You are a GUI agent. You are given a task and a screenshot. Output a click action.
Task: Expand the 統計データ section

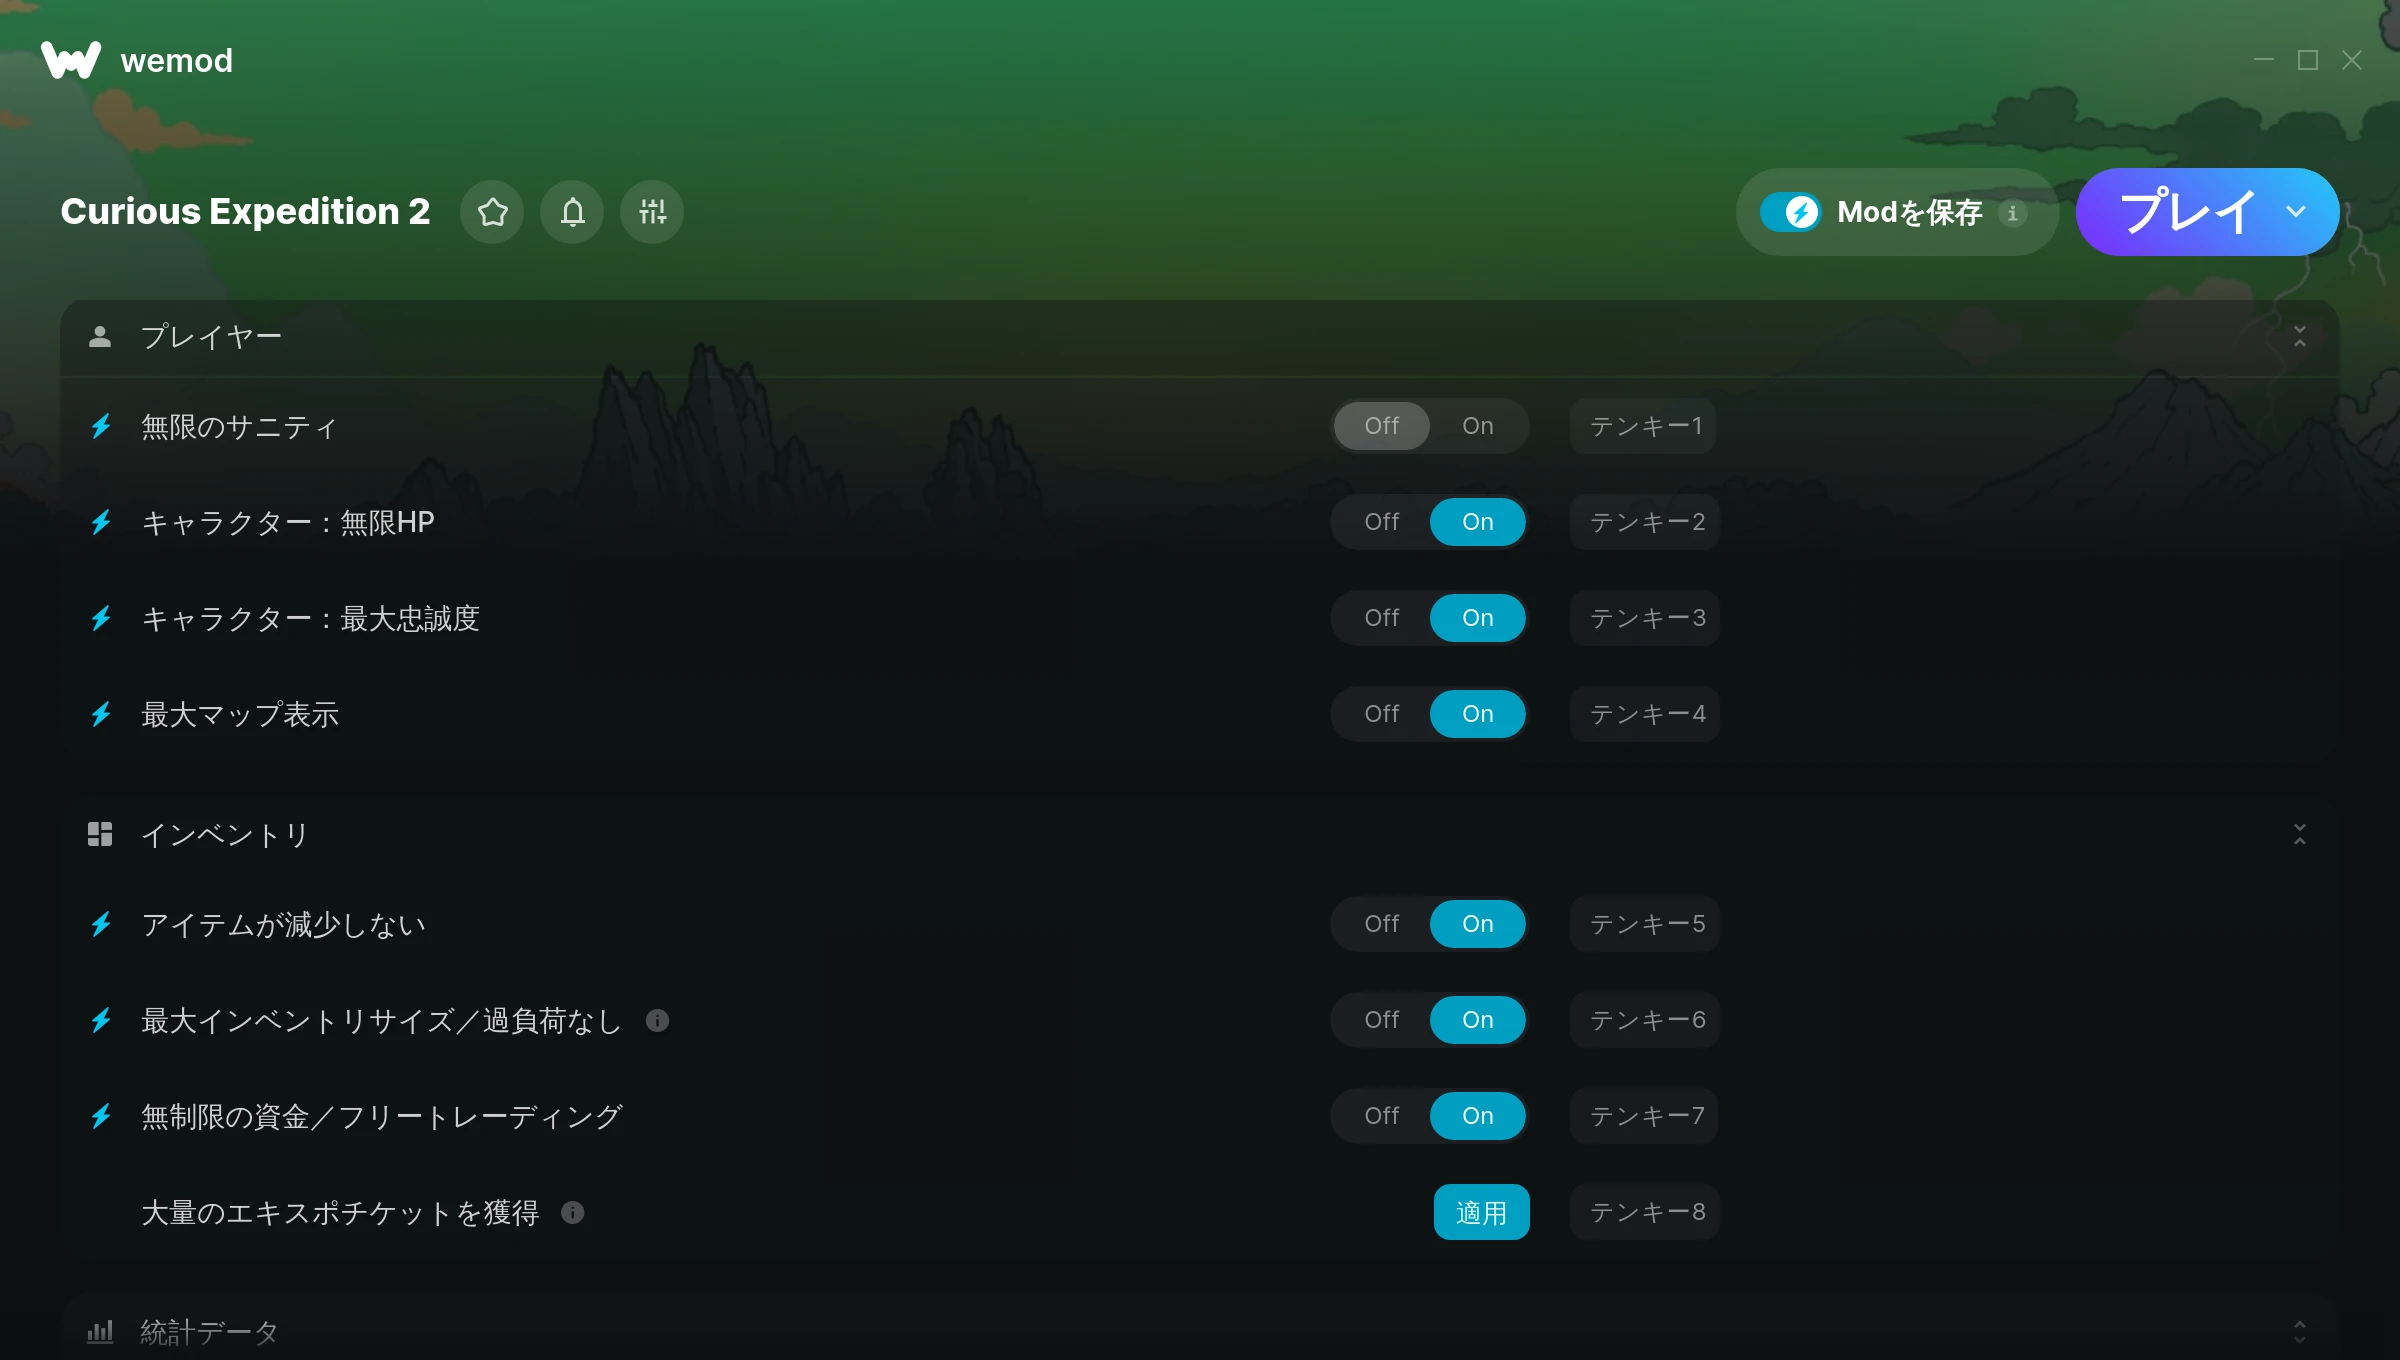tap(2300, 1331)
